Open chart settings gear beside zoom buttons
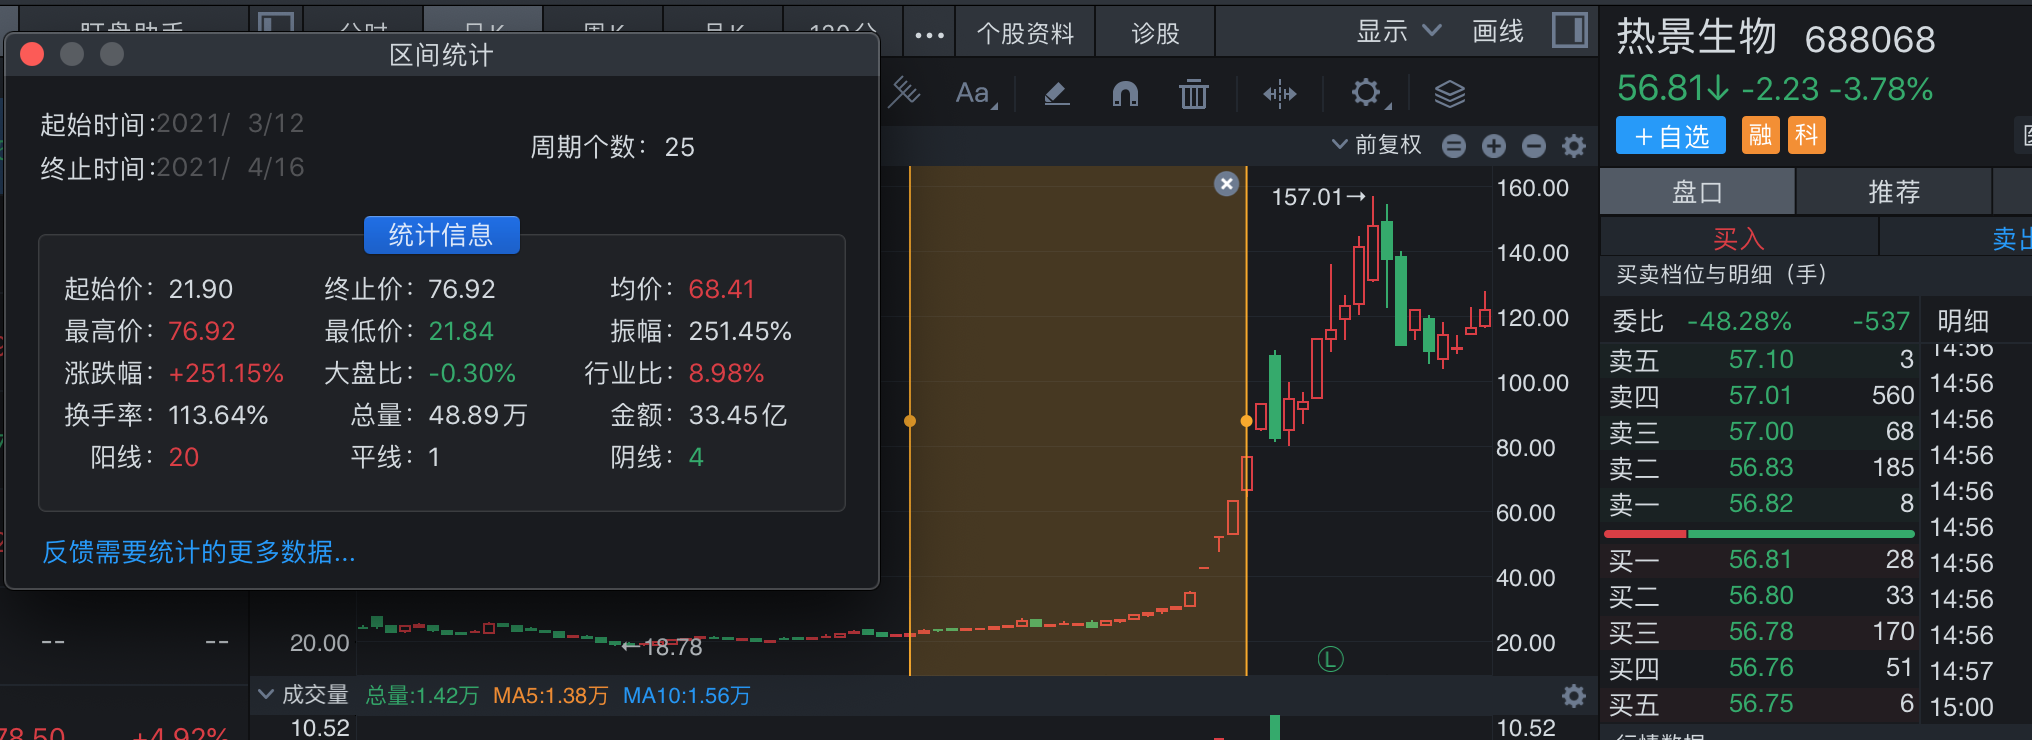The width and height of the screenshot is (2032, 740). click(1574, 146)
